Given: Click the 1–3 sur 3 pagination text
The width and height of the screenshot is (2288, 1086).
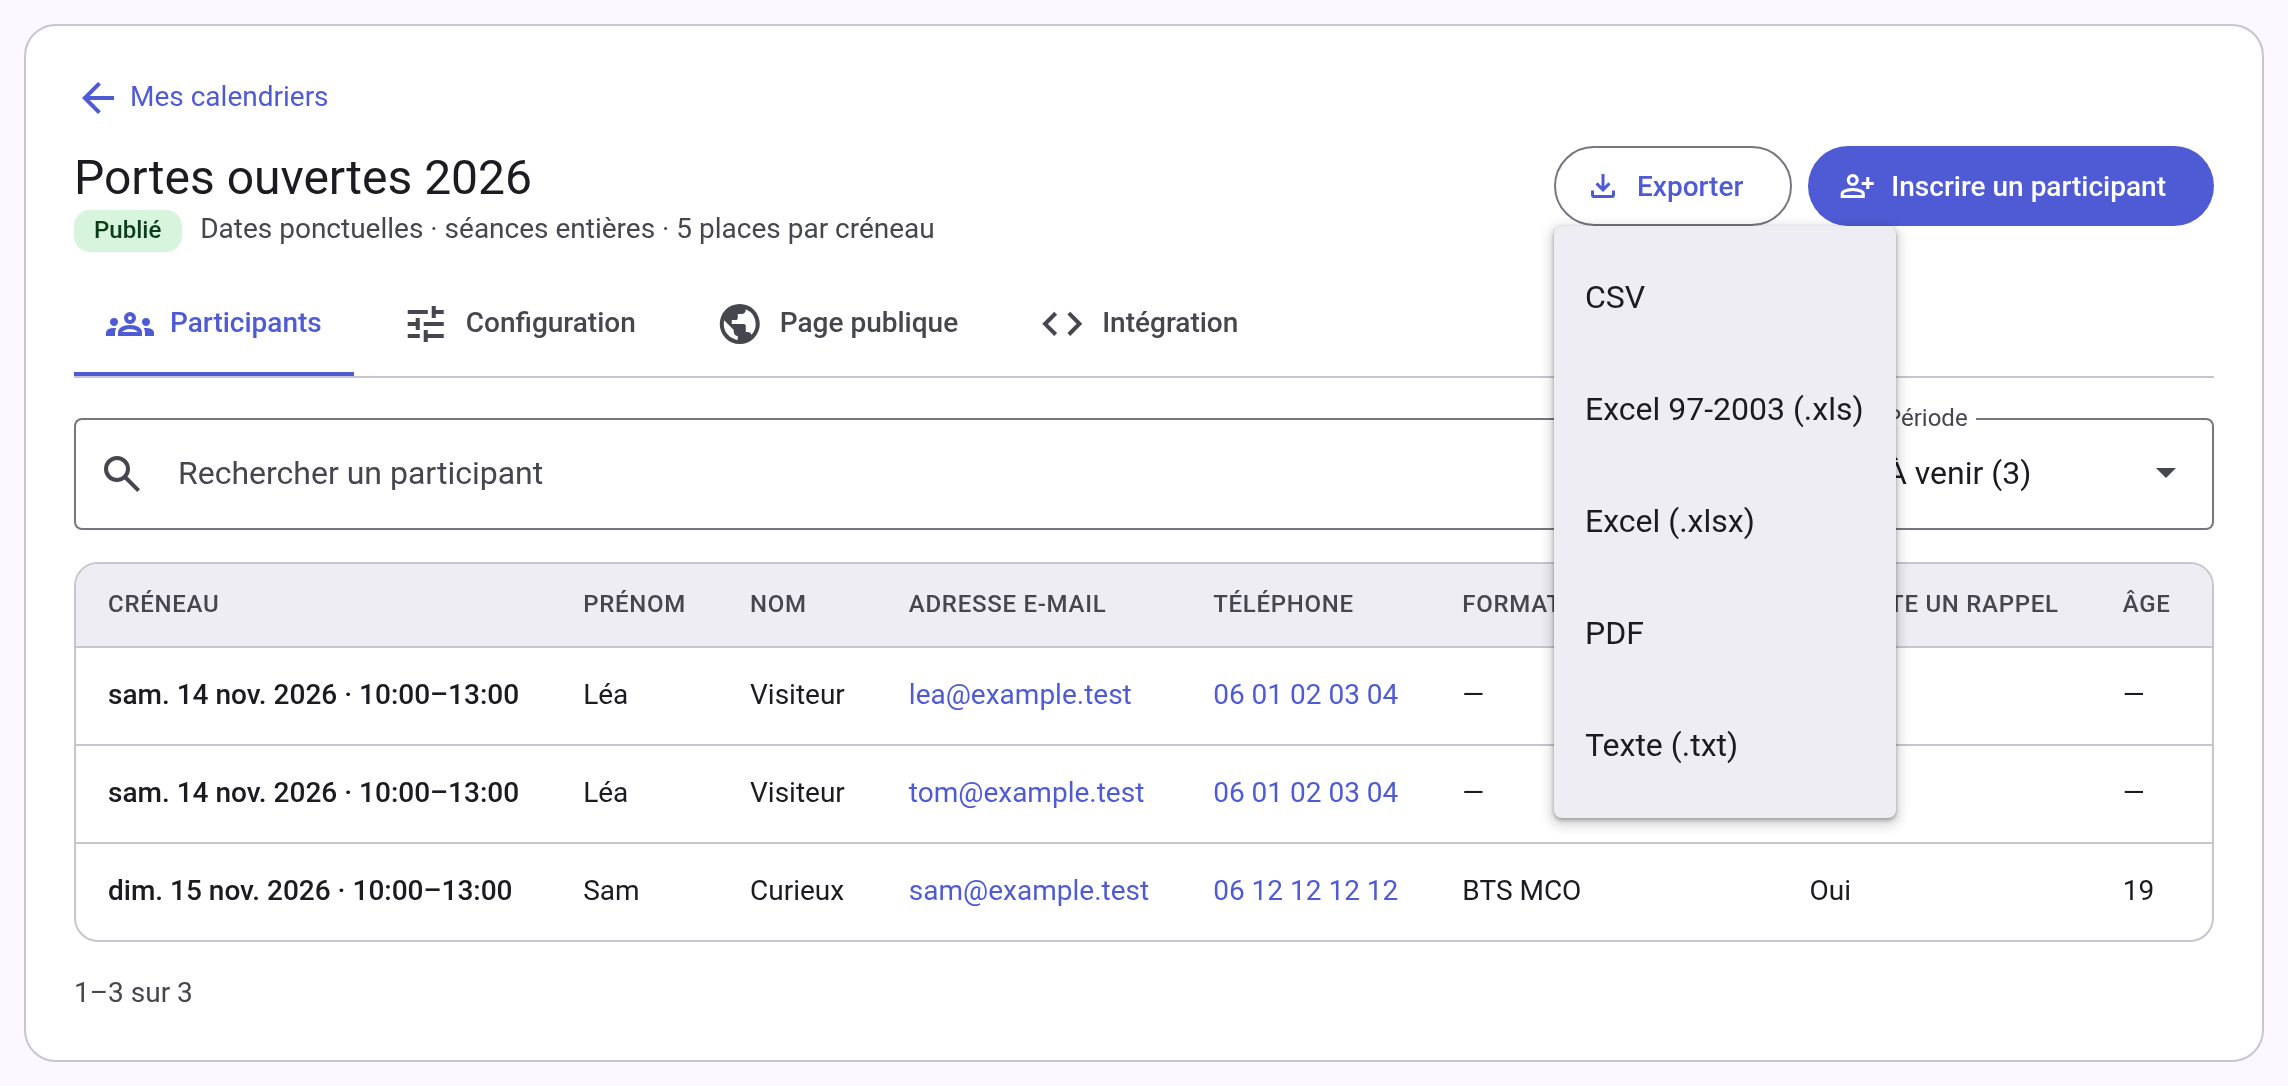Looking at the screenshot, I should click(133, 993).
